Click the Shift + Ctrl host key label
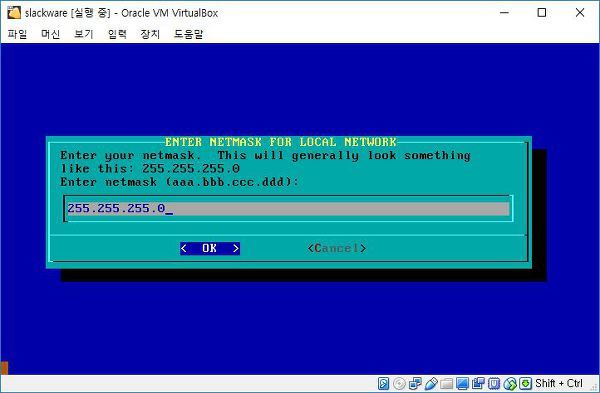The image size is (600, 393). click(559, 383)
